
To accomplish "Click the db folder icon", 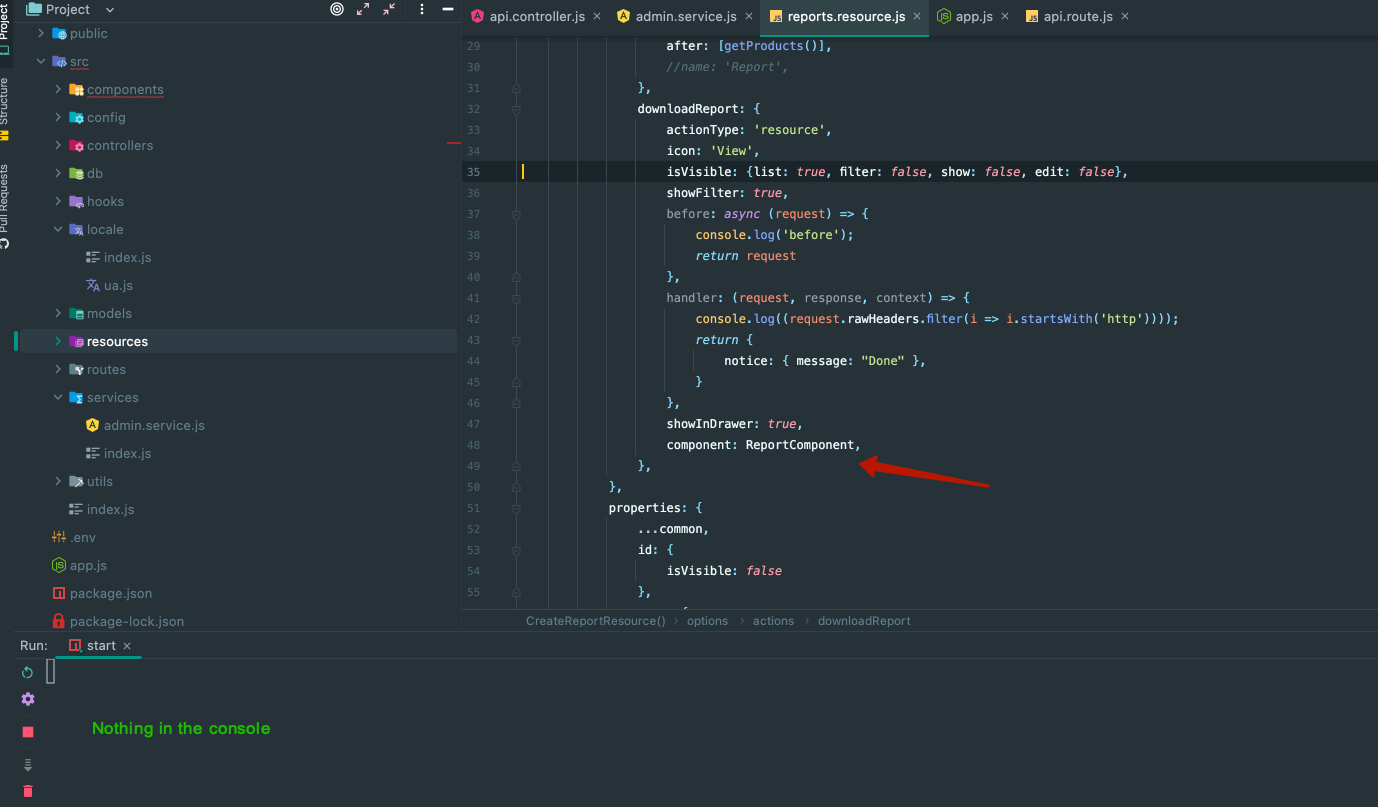I will click(76, 173).
